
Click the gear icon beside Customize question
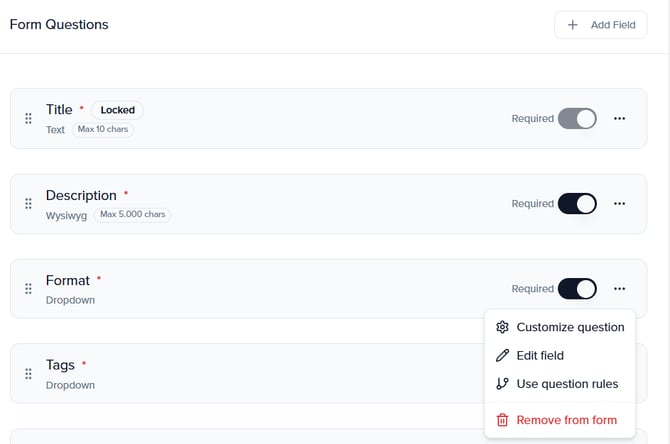click(x=502, y=327)
